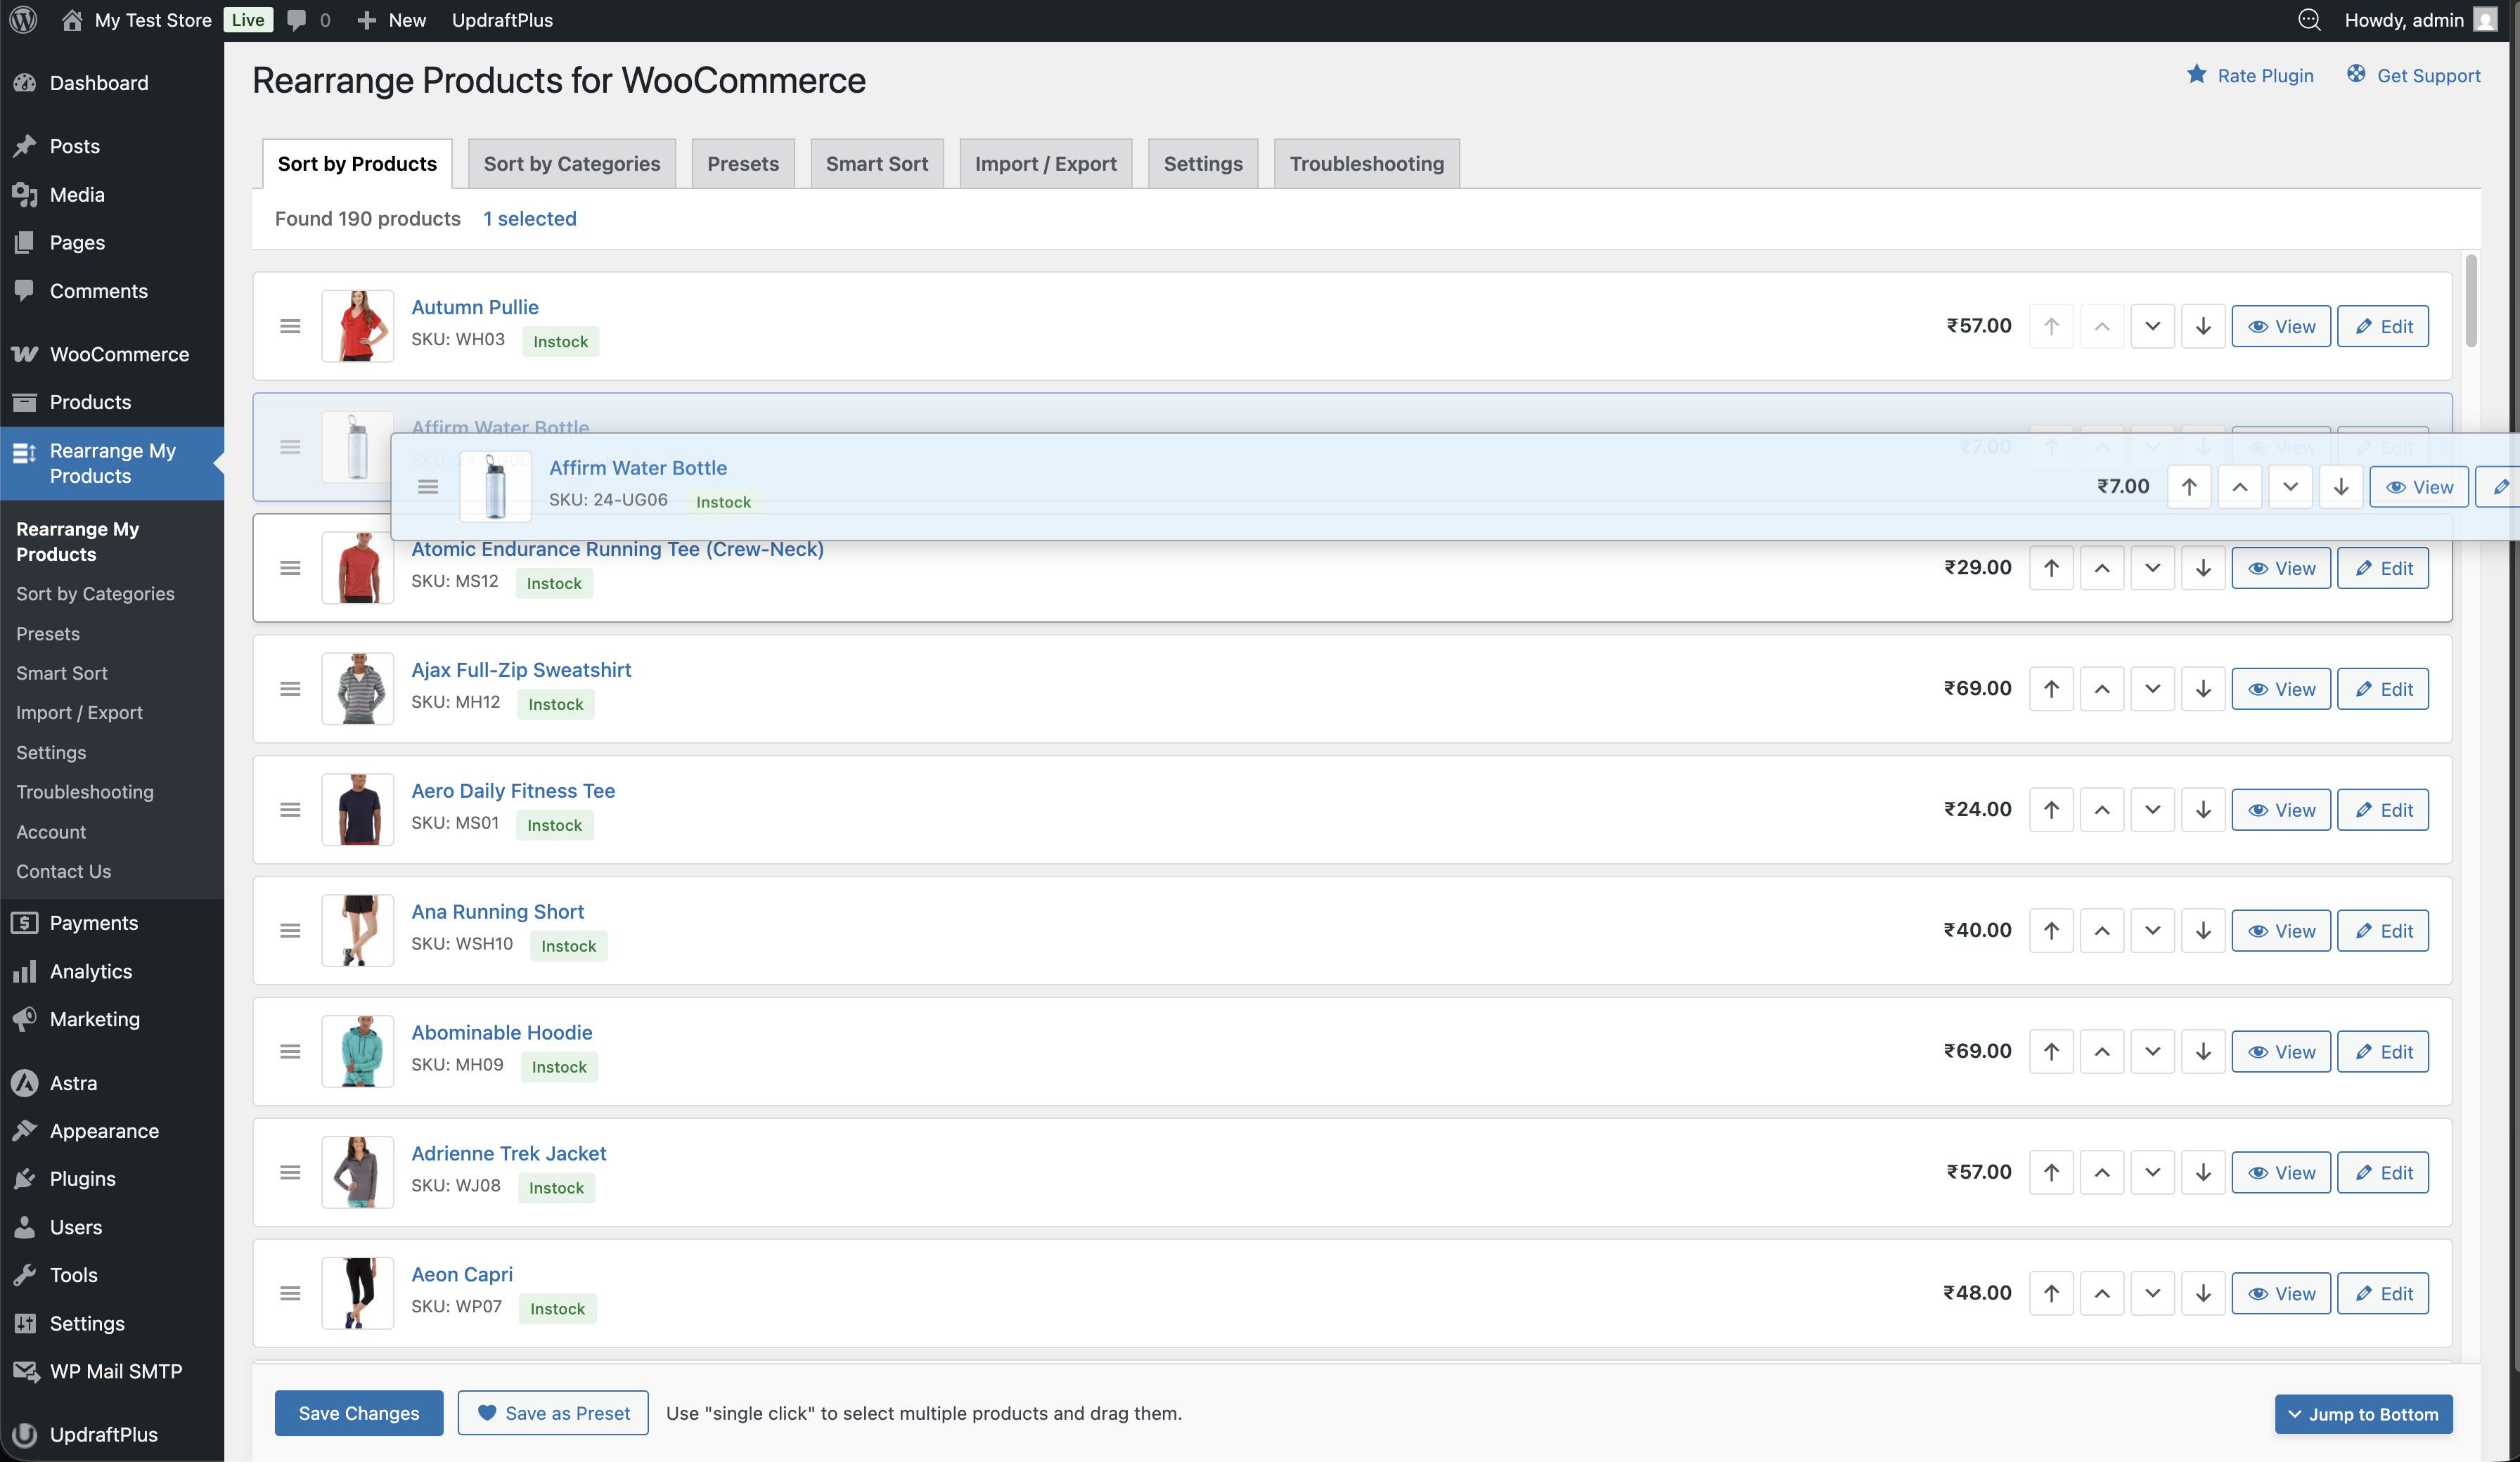Move Aeon Capri up one chevron
The image size is (2520, 1462).
point(2102,1294)
